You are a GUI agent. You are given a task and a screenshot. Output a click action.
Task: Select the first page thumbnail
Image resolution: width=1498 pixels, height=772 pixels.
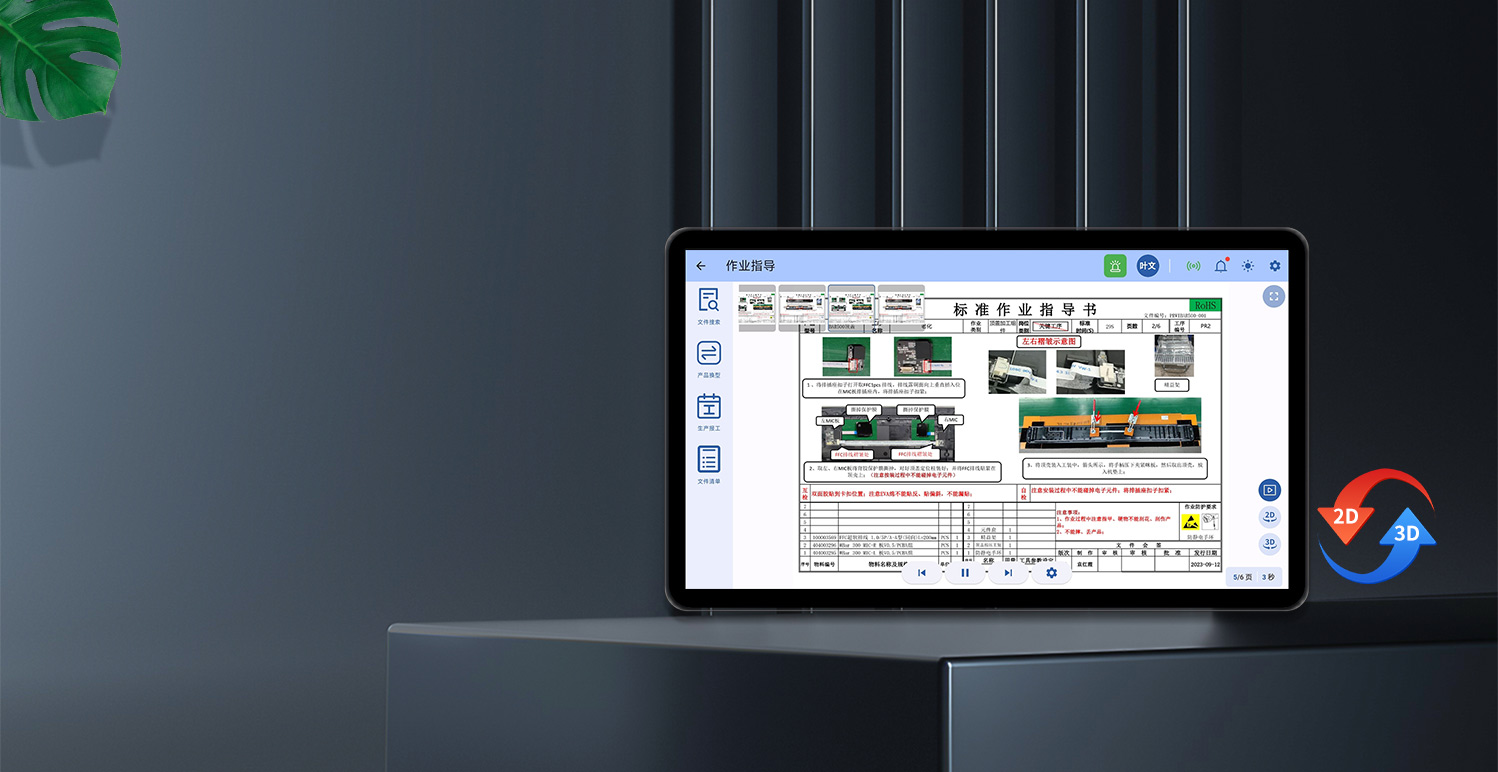point(757,308)
